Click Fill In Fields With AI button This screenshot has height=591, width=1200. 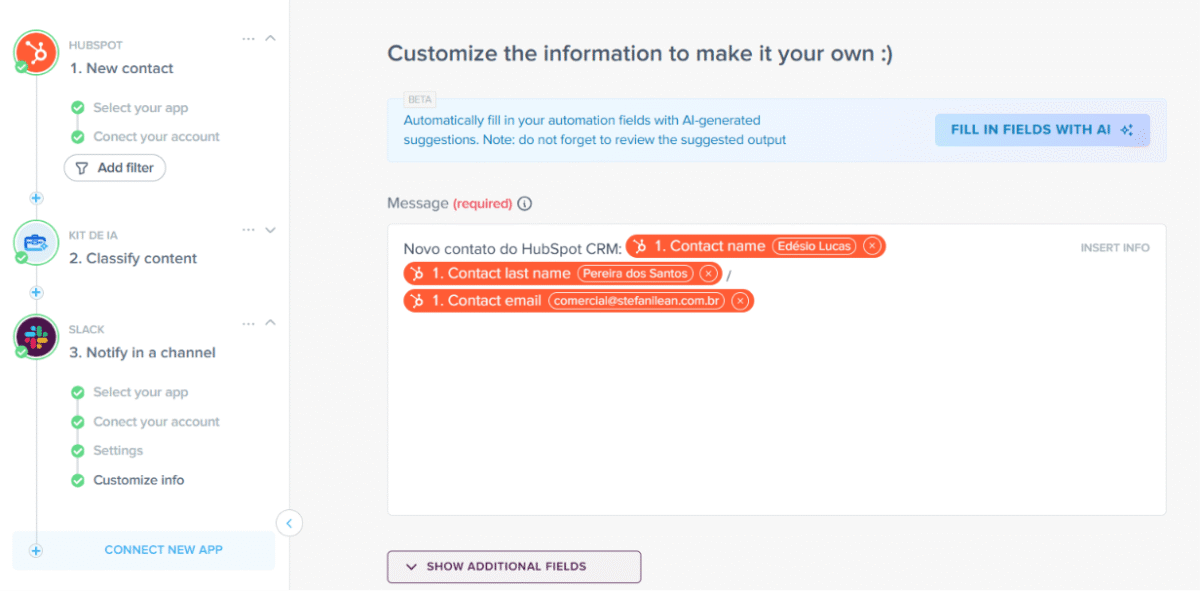1042,130
